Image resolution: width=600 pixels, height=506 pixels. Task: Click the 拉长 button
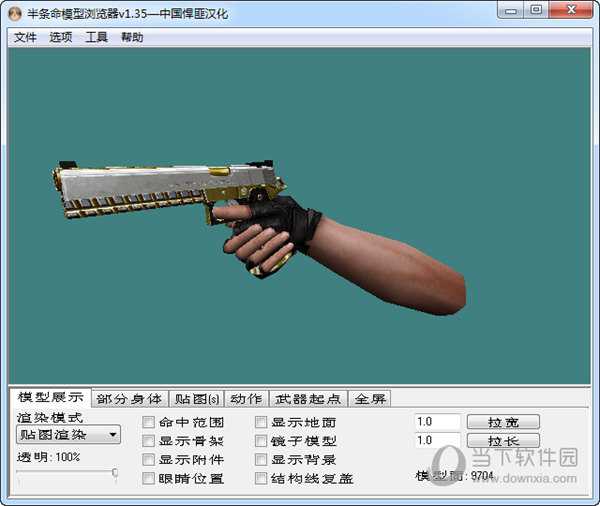tap(503, 441)
